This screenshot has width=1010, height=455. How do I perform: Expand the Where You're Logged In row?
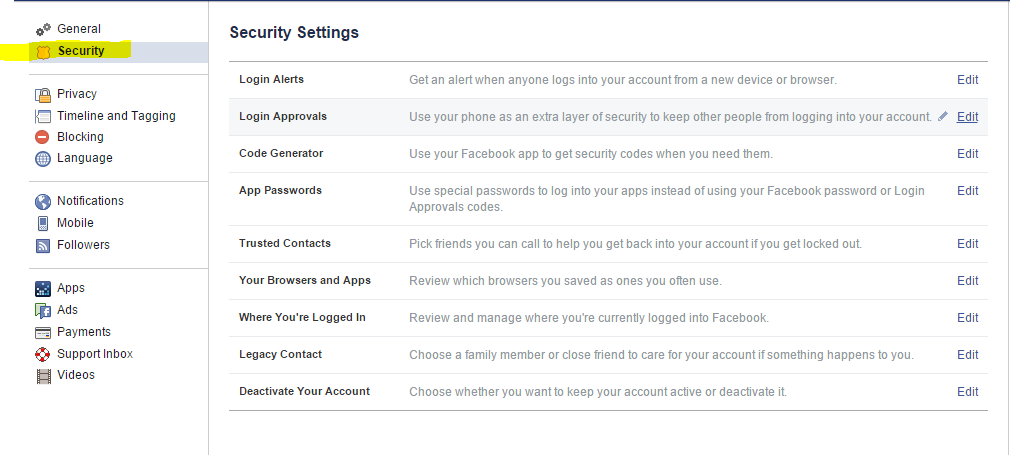[x=608, y=318]
